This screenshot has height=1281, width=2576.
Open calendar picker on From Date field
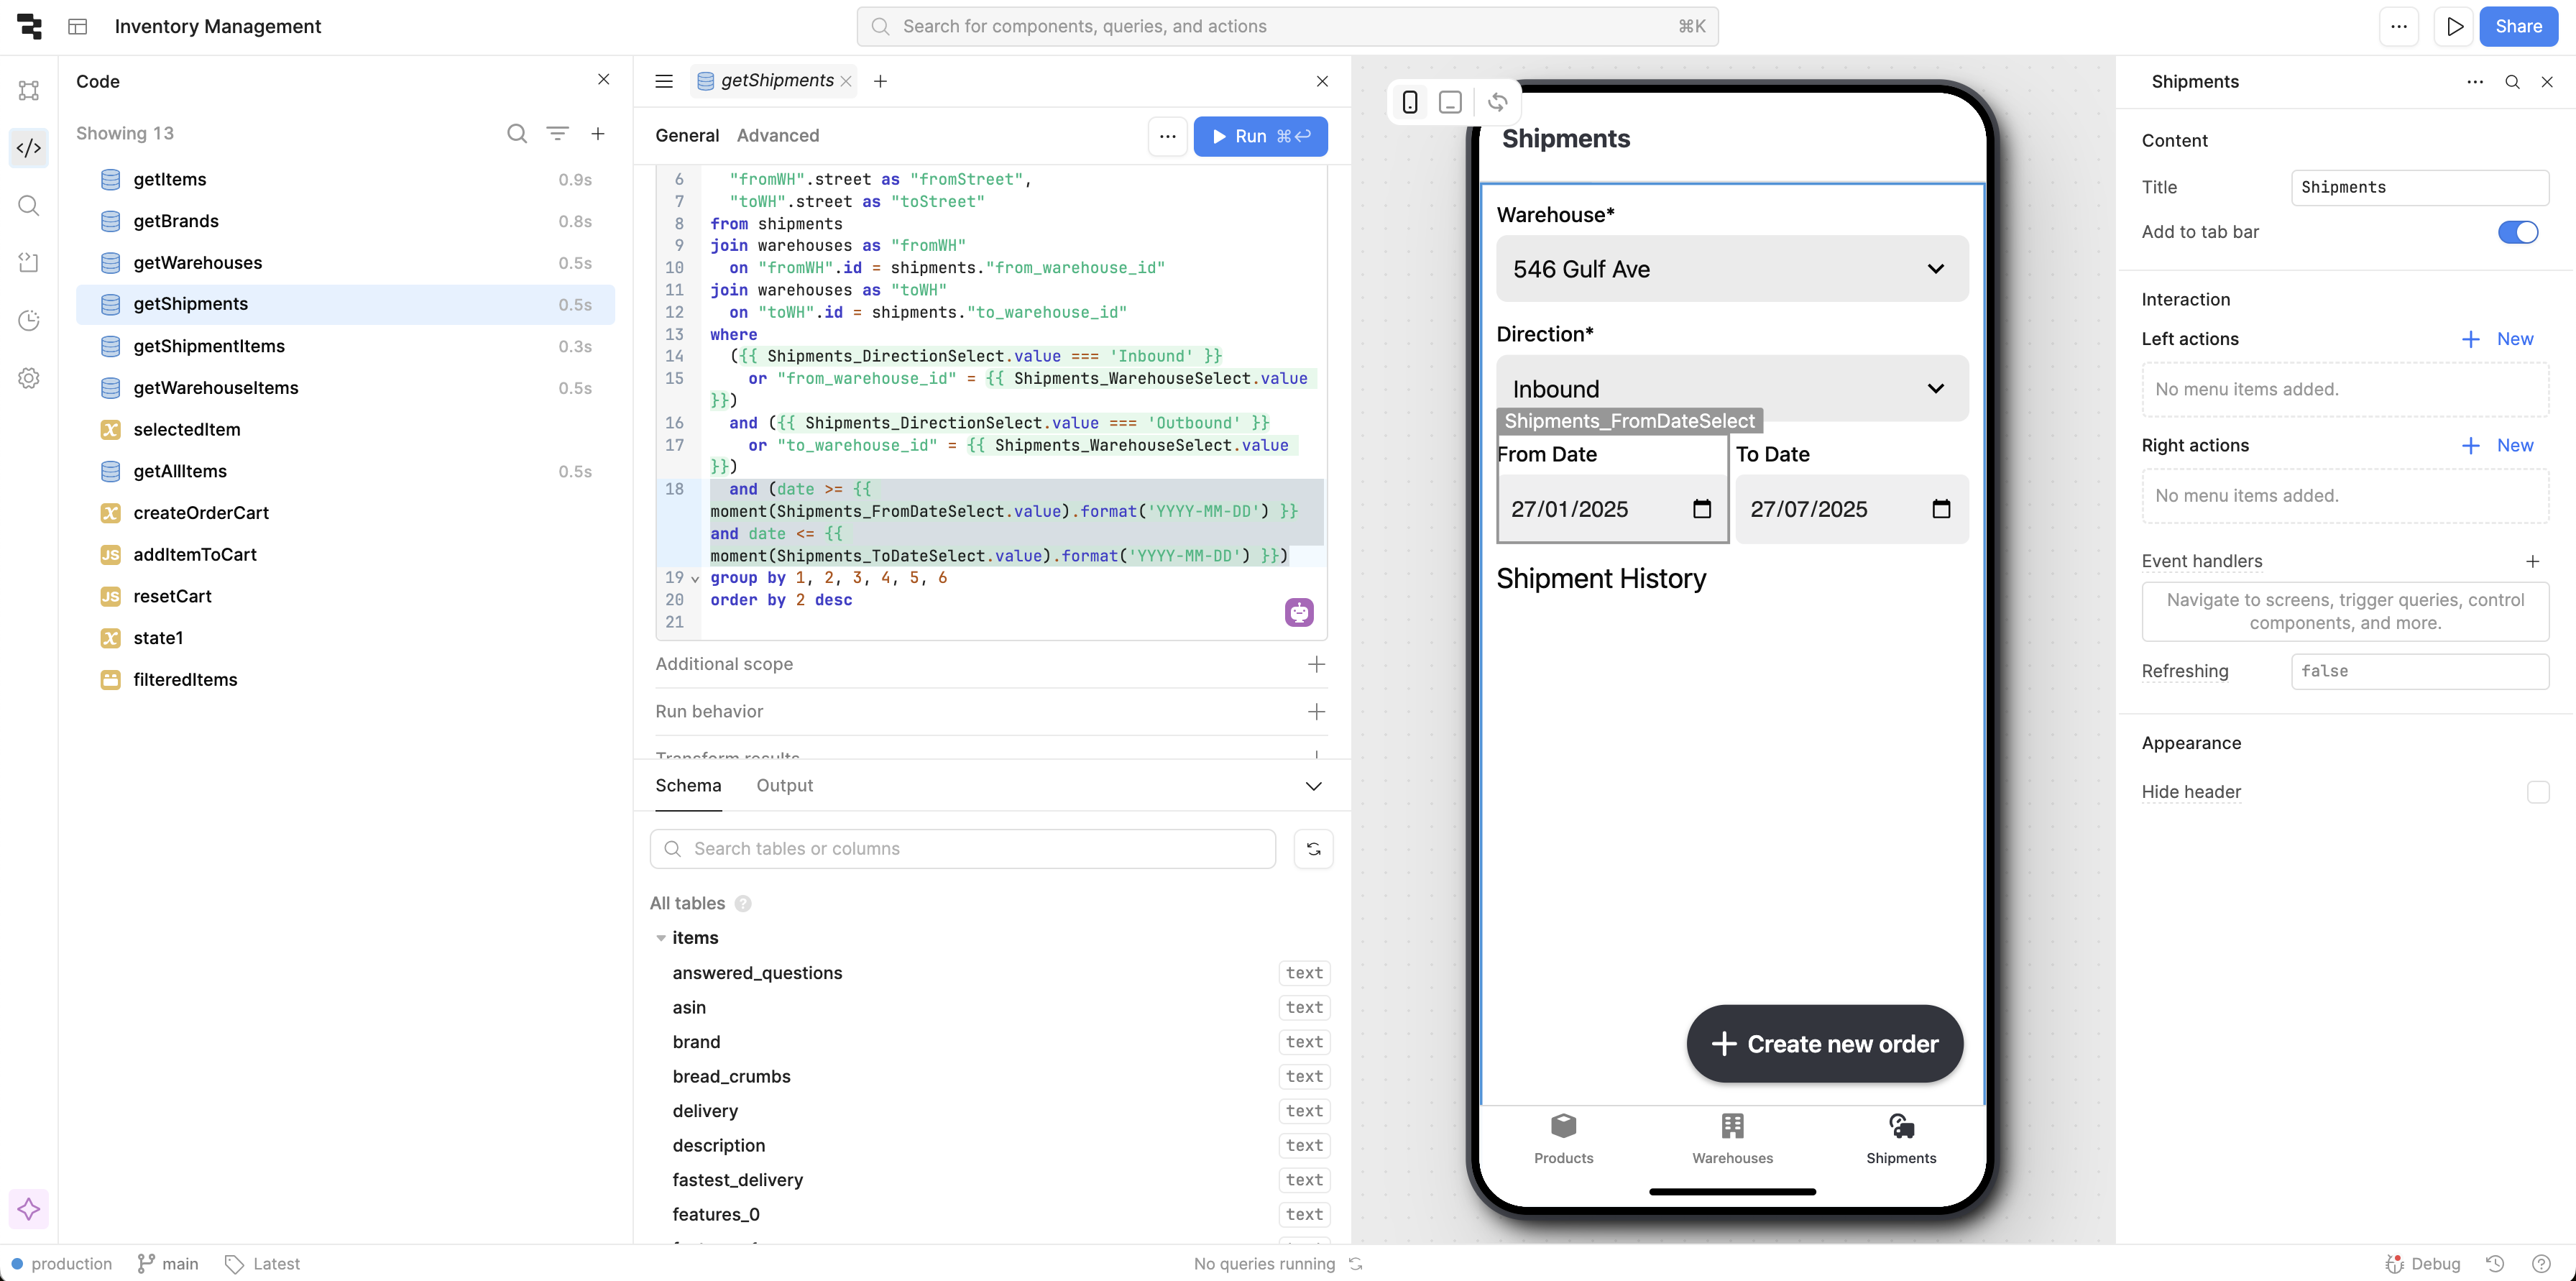point(1702,509)
